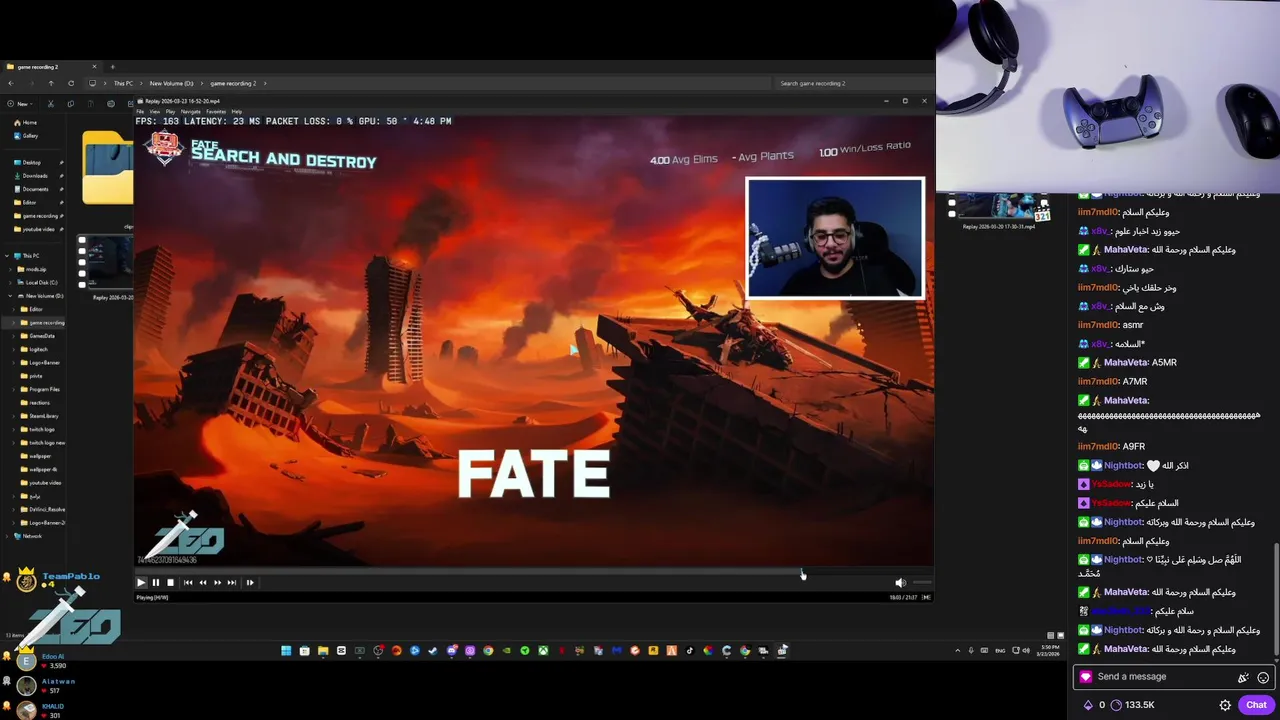Open chat settings gear icon
The image size is (1280, 720).
point(1225,705)
